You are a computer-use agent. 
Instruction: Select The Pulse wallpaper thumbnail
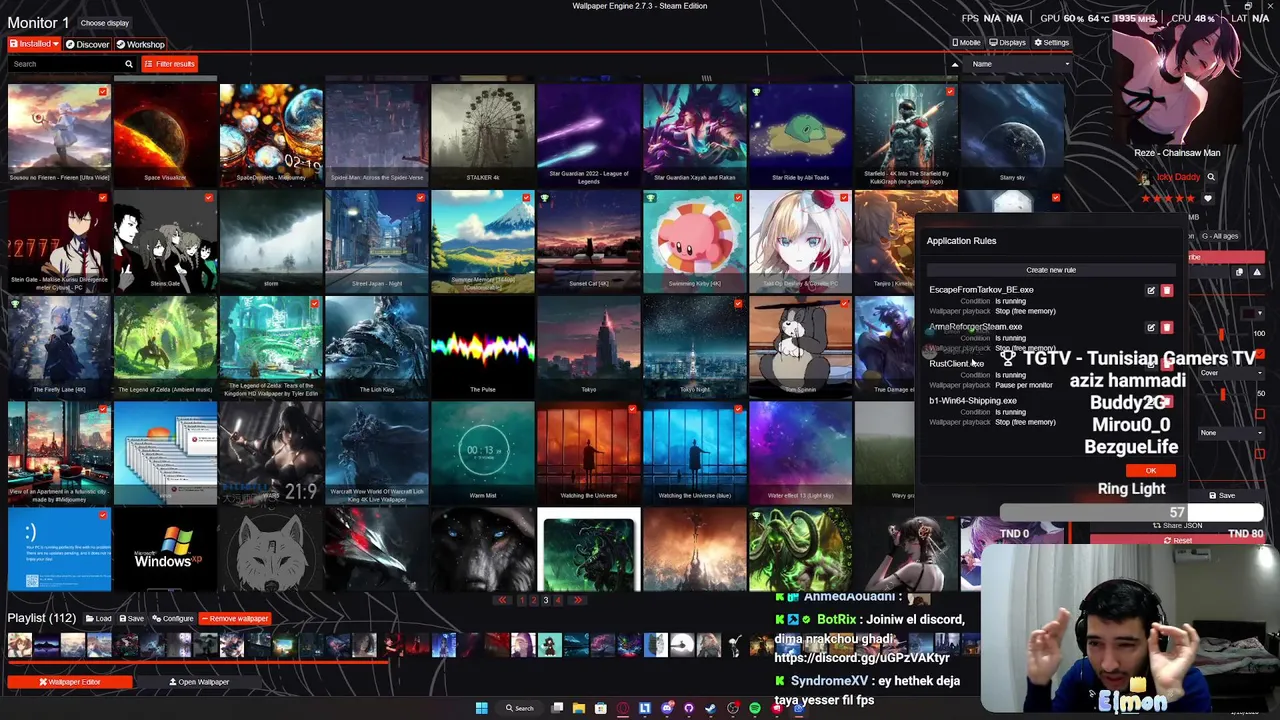click(x=483, y=347)
